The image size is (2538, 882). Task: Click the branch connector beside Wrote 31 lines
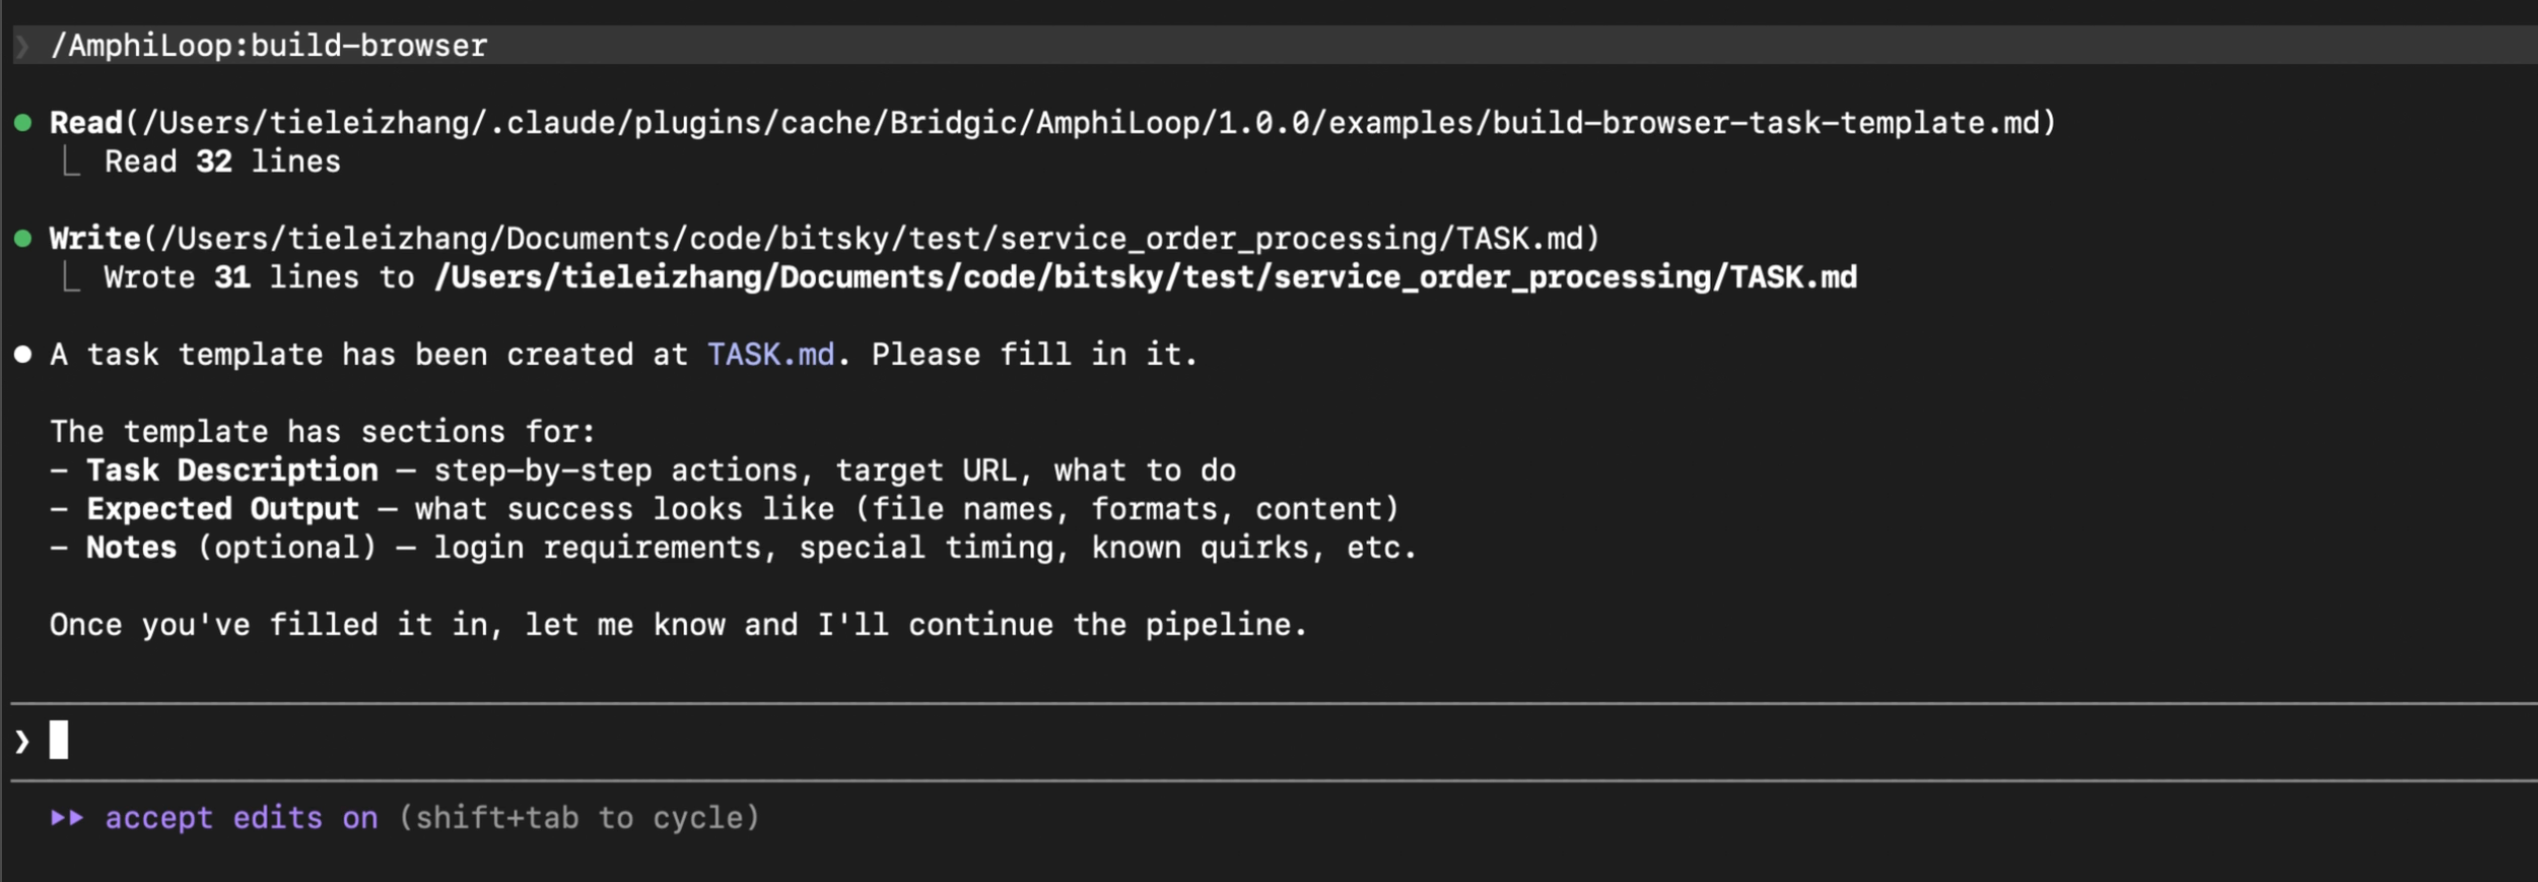[x=70, y=277]
